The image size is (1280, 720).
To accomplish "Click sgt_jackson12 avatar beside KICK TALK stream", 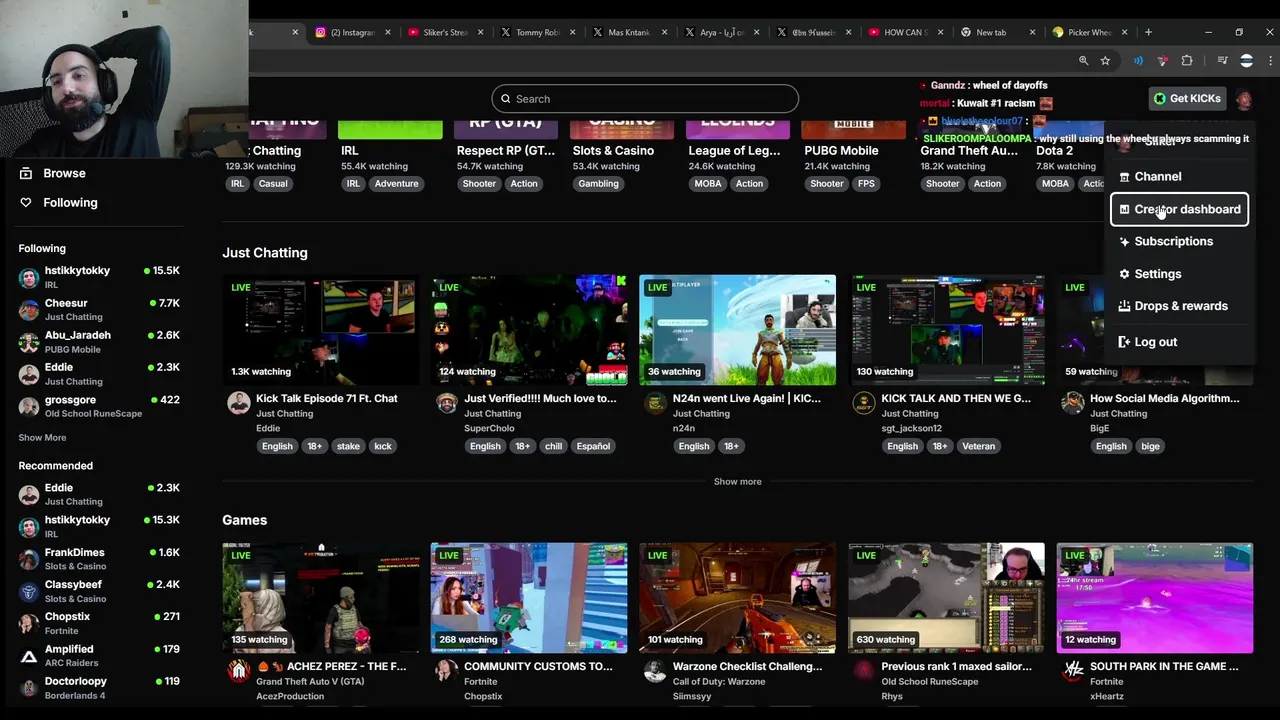I will point(864,403).
